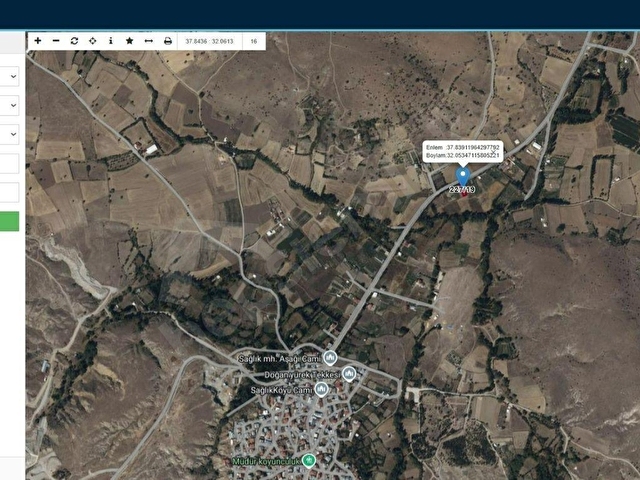Open the info (i) tool

click(x=111, y=41)
